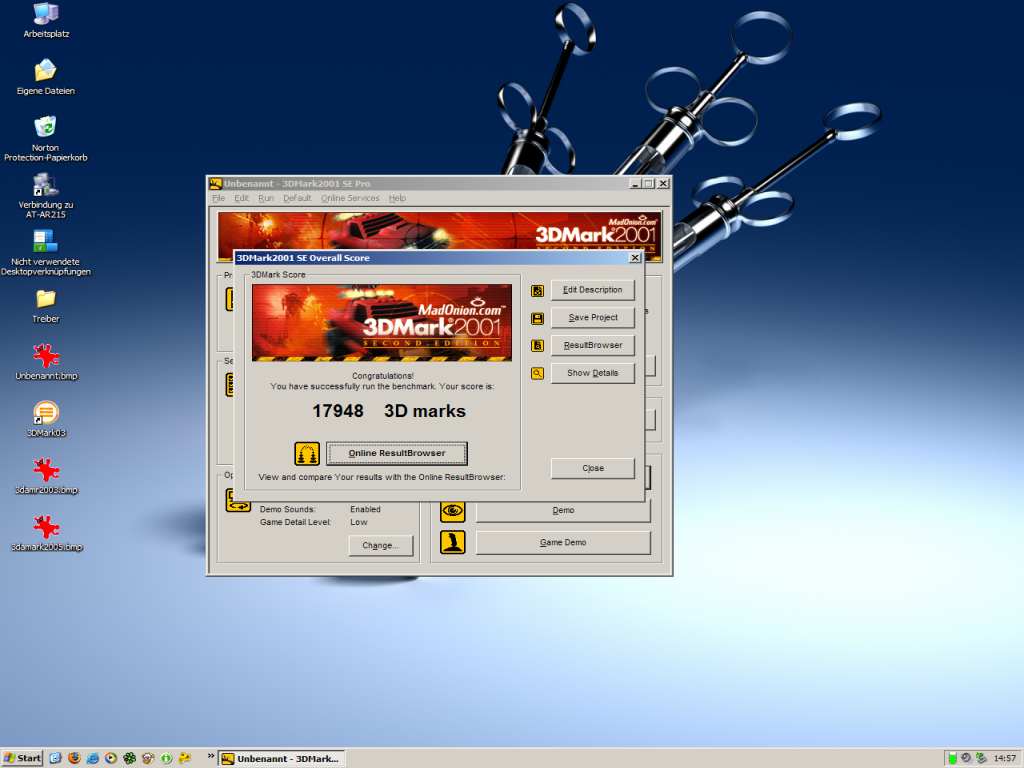The image size is (1024, 768).
Task: Select the Eigene Dateien desktop icon
Action: pos(46,71)
